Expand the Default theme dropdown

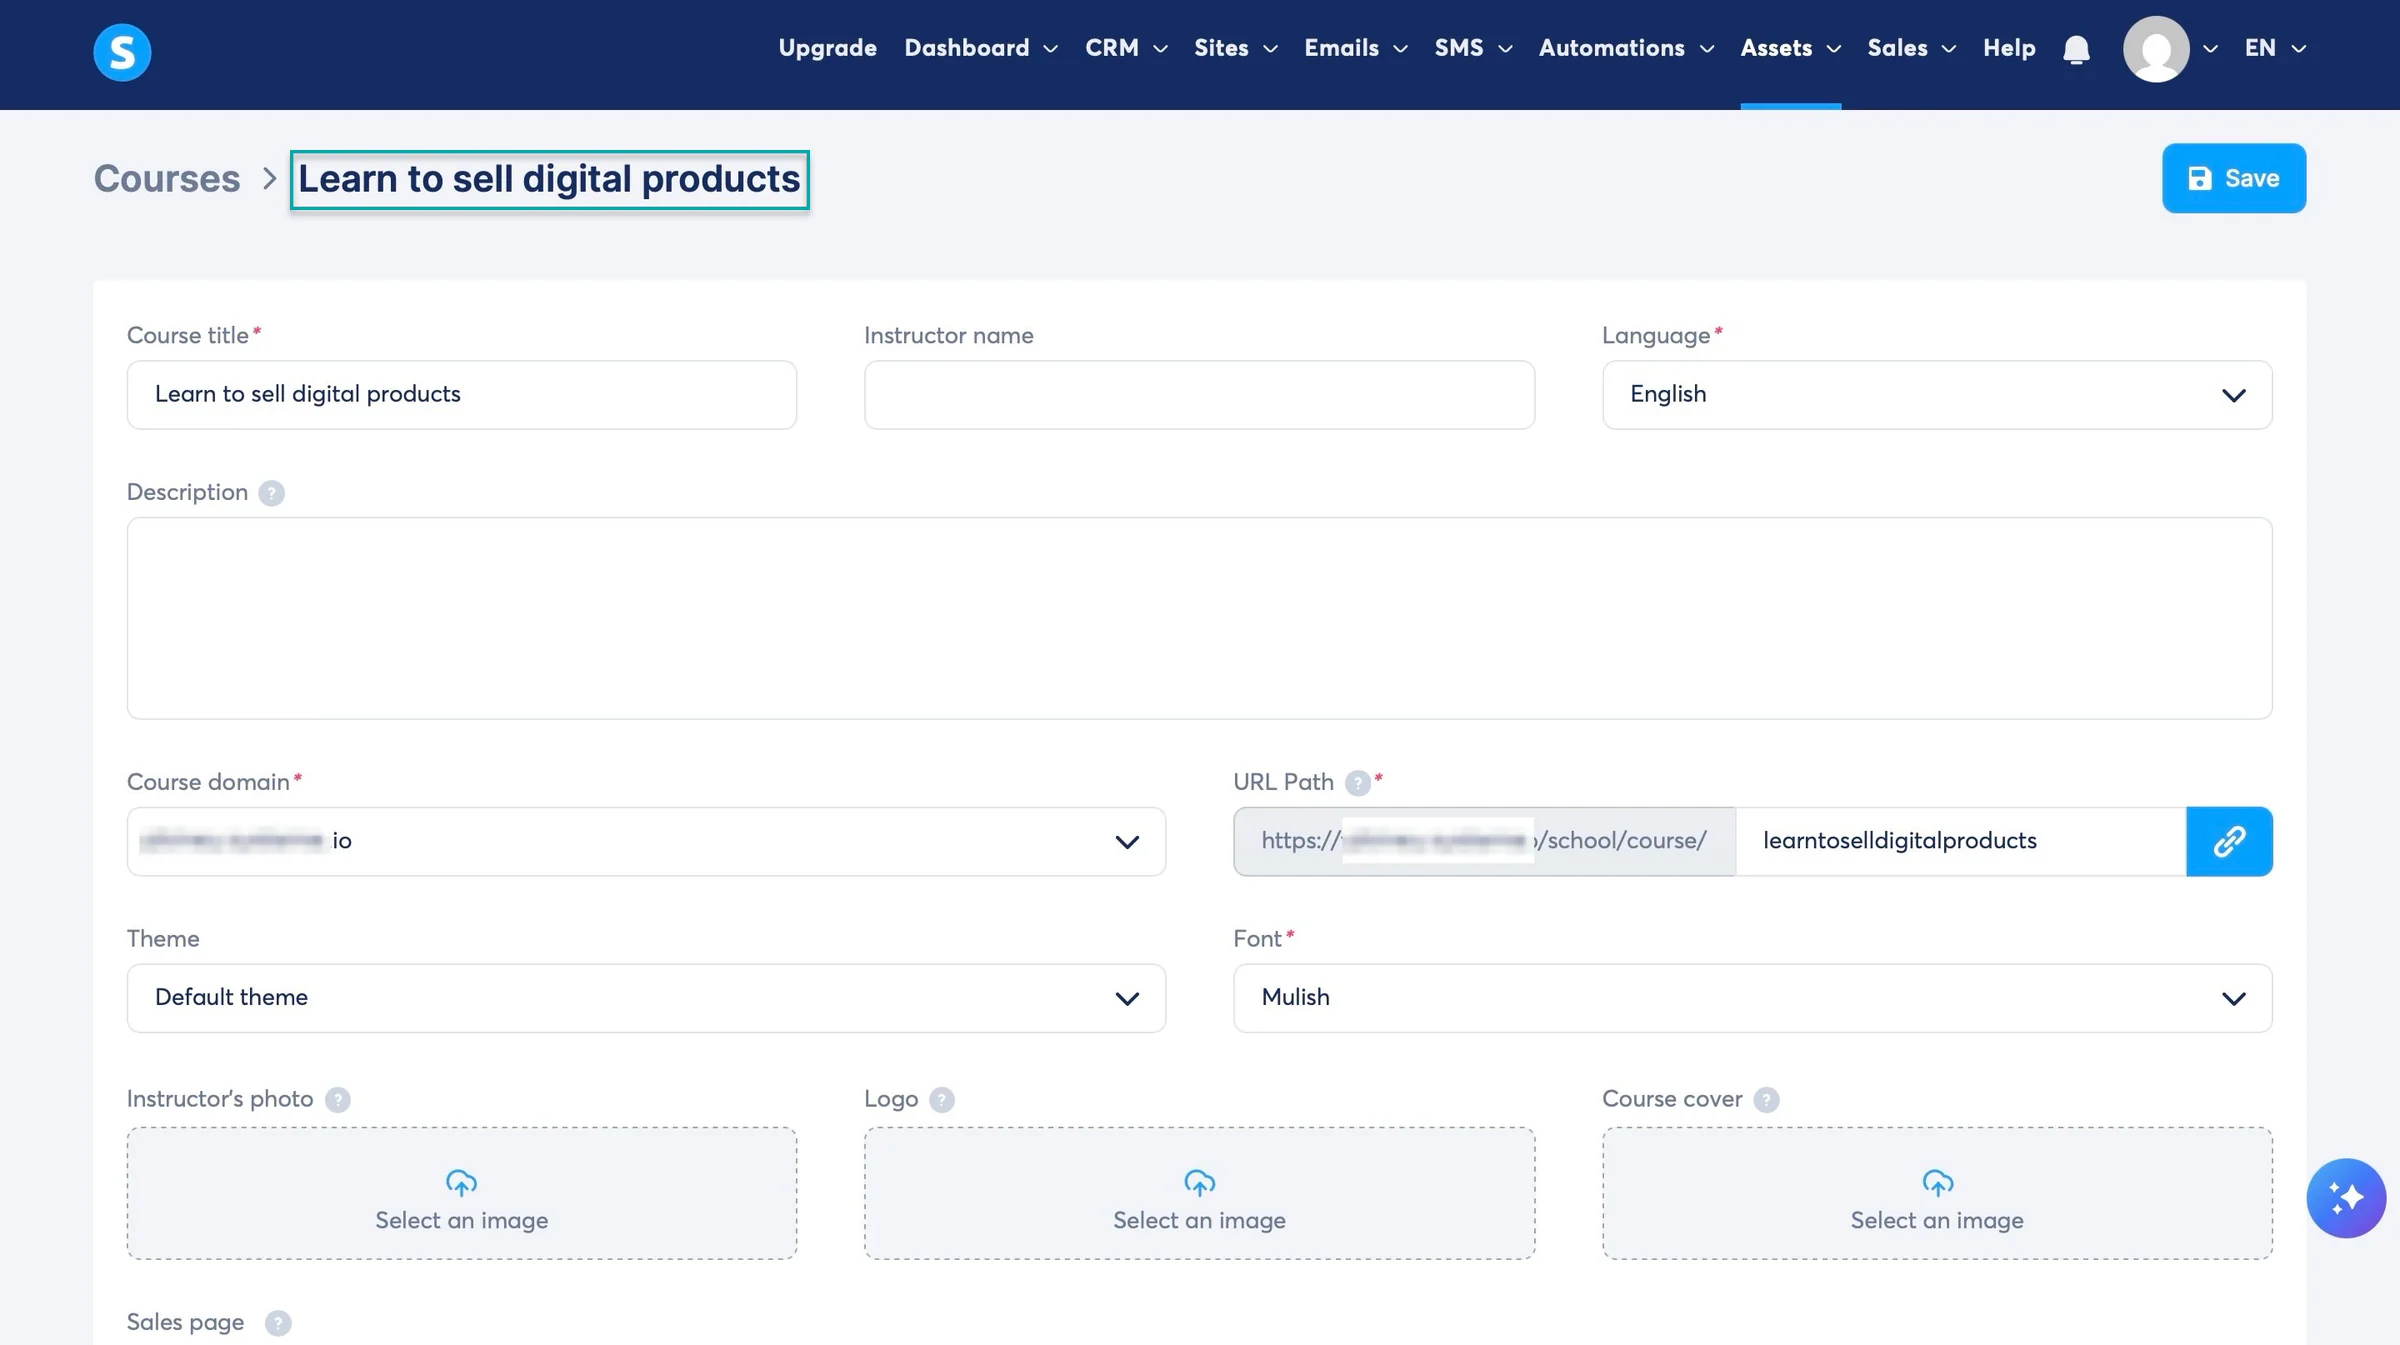pyautogui.click(x=646, y=998)
